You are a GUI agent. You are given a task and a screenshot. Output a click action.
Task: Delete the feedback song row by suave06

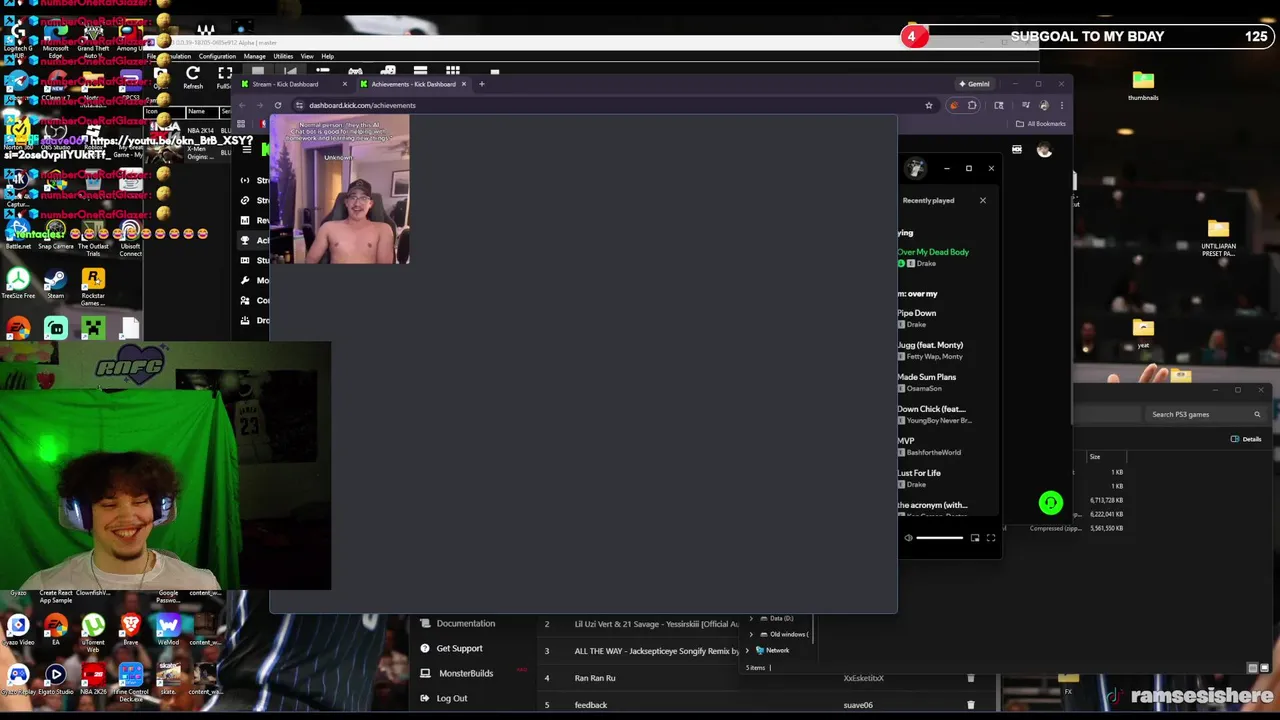[970, 705]
